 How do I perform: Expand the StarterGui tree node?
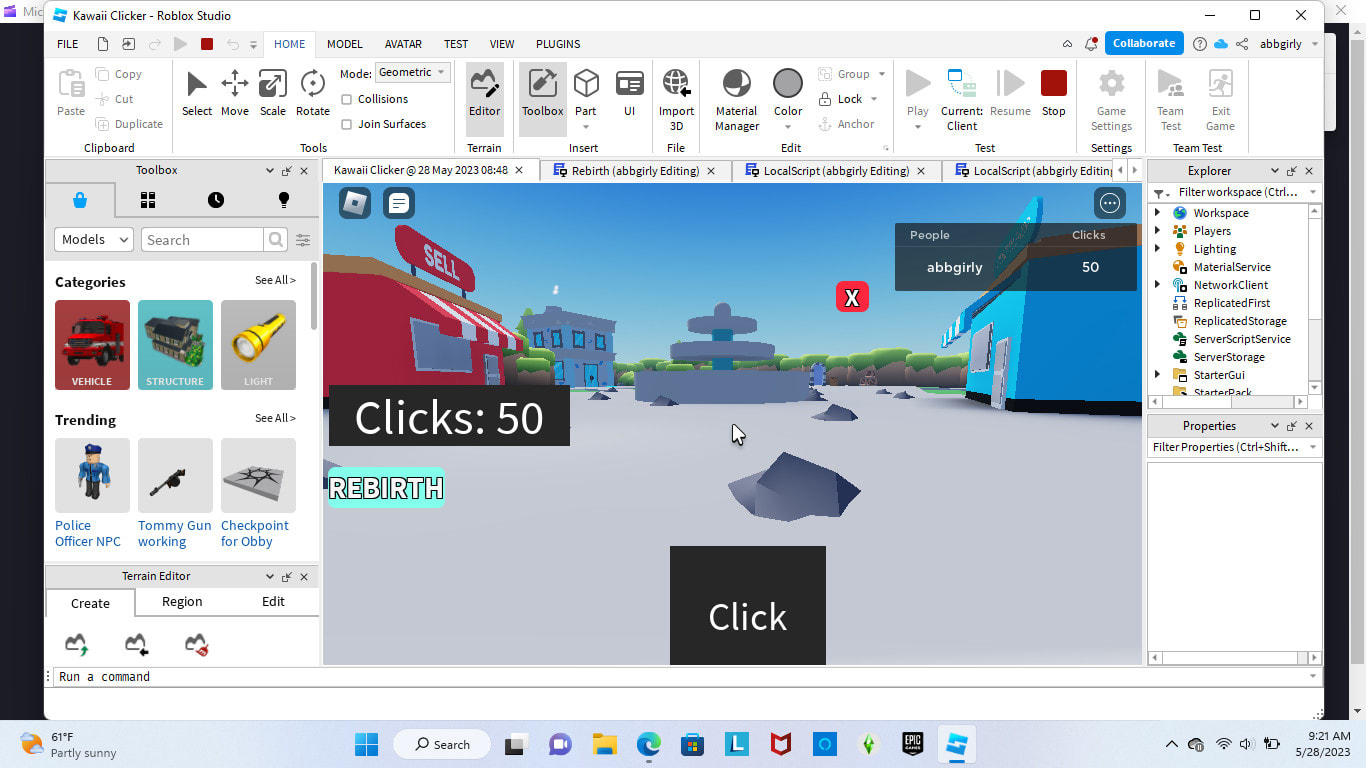tap(1158, 375)
